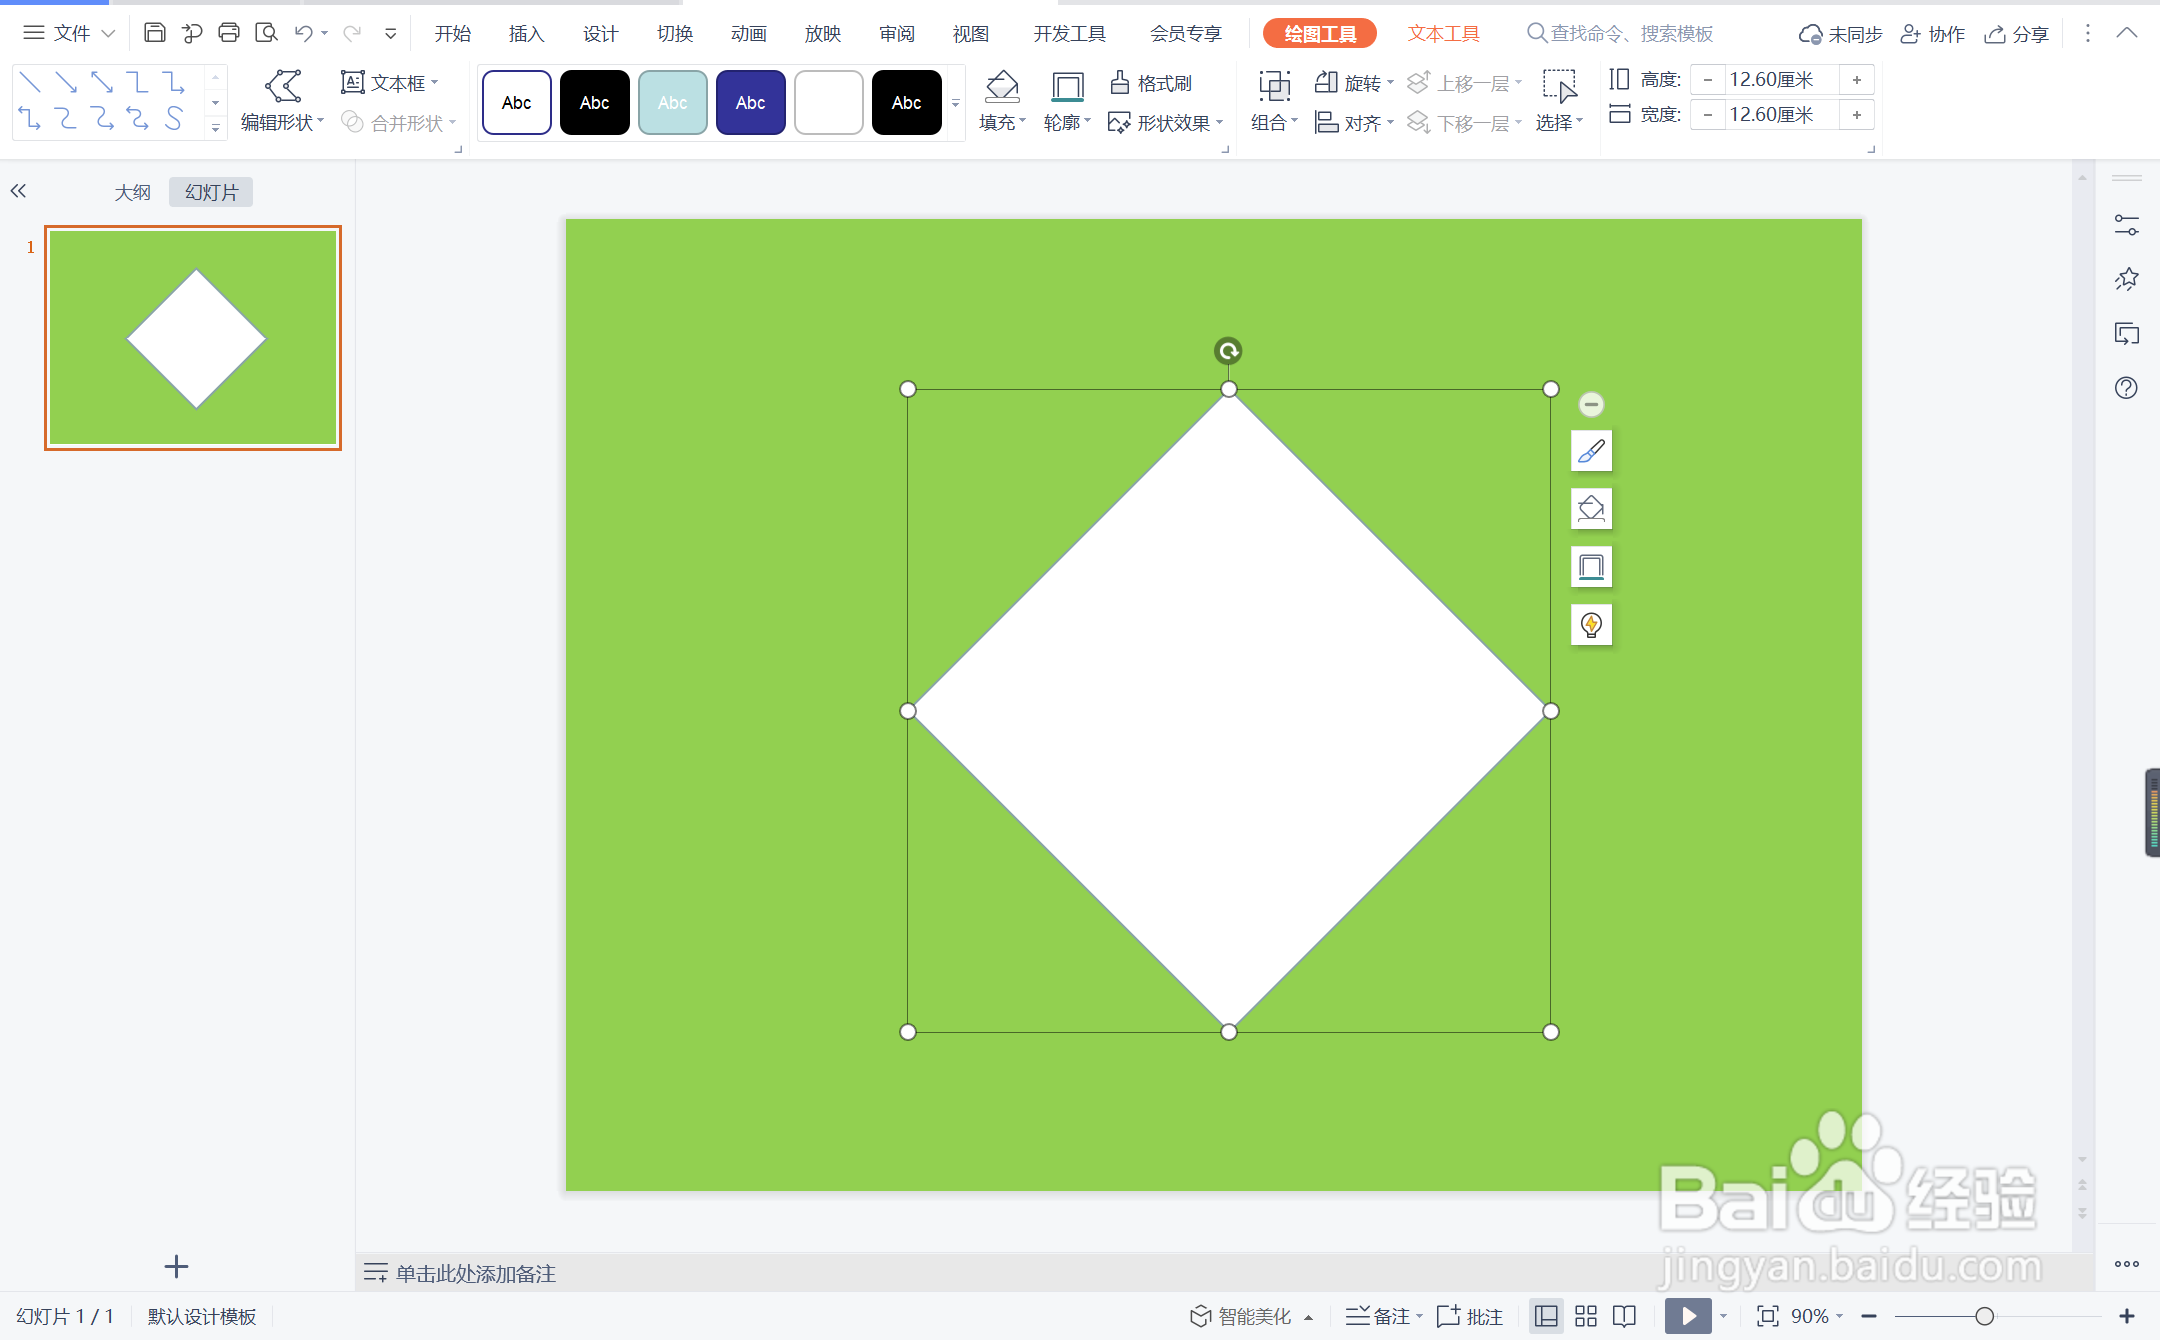Screen dimensions: 2160x1340
Task: Click the floating brush style icon
Action: (x=1591, y=451)
